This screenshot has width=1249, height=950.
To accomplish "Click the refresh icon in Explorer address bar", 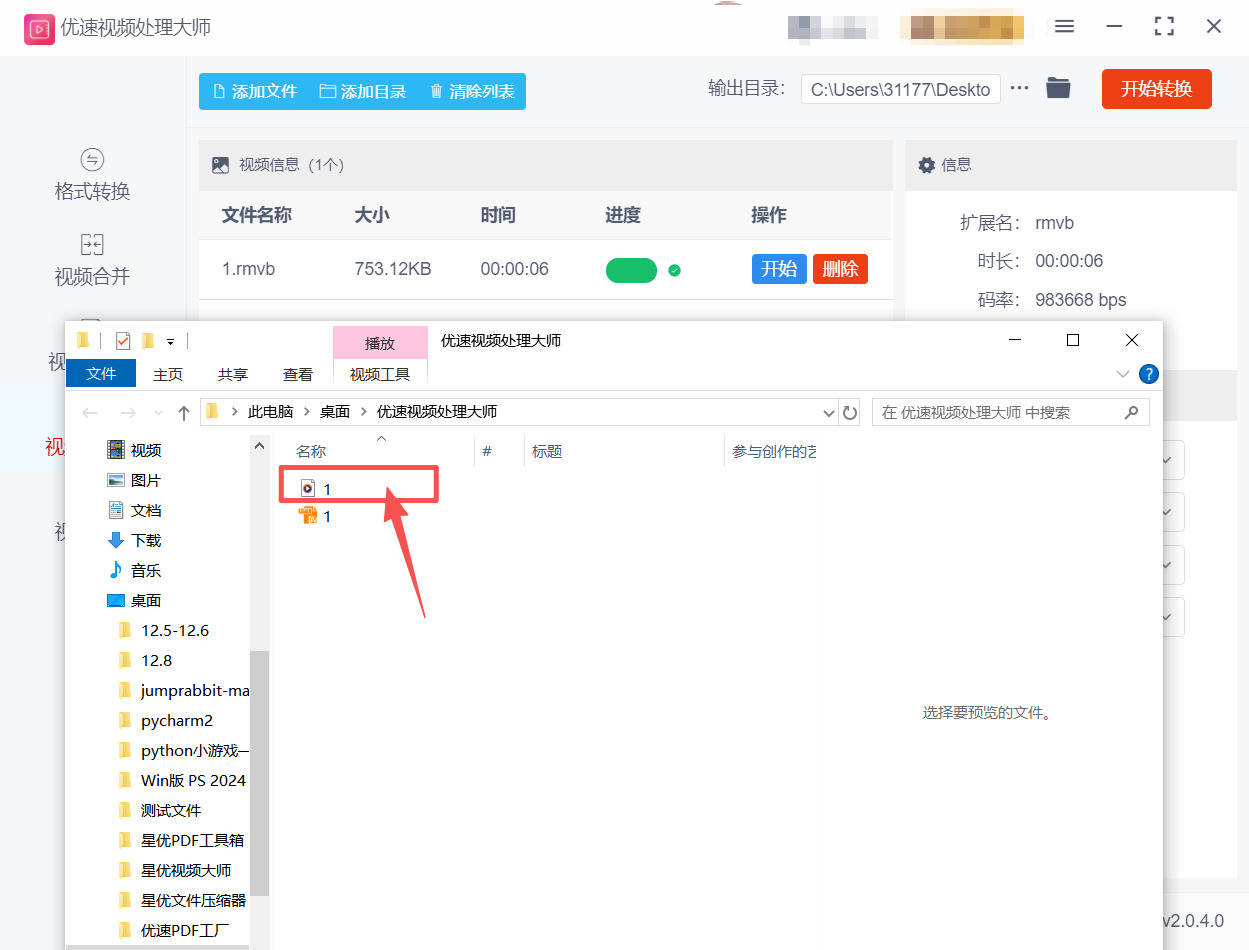I will (849, 412).
